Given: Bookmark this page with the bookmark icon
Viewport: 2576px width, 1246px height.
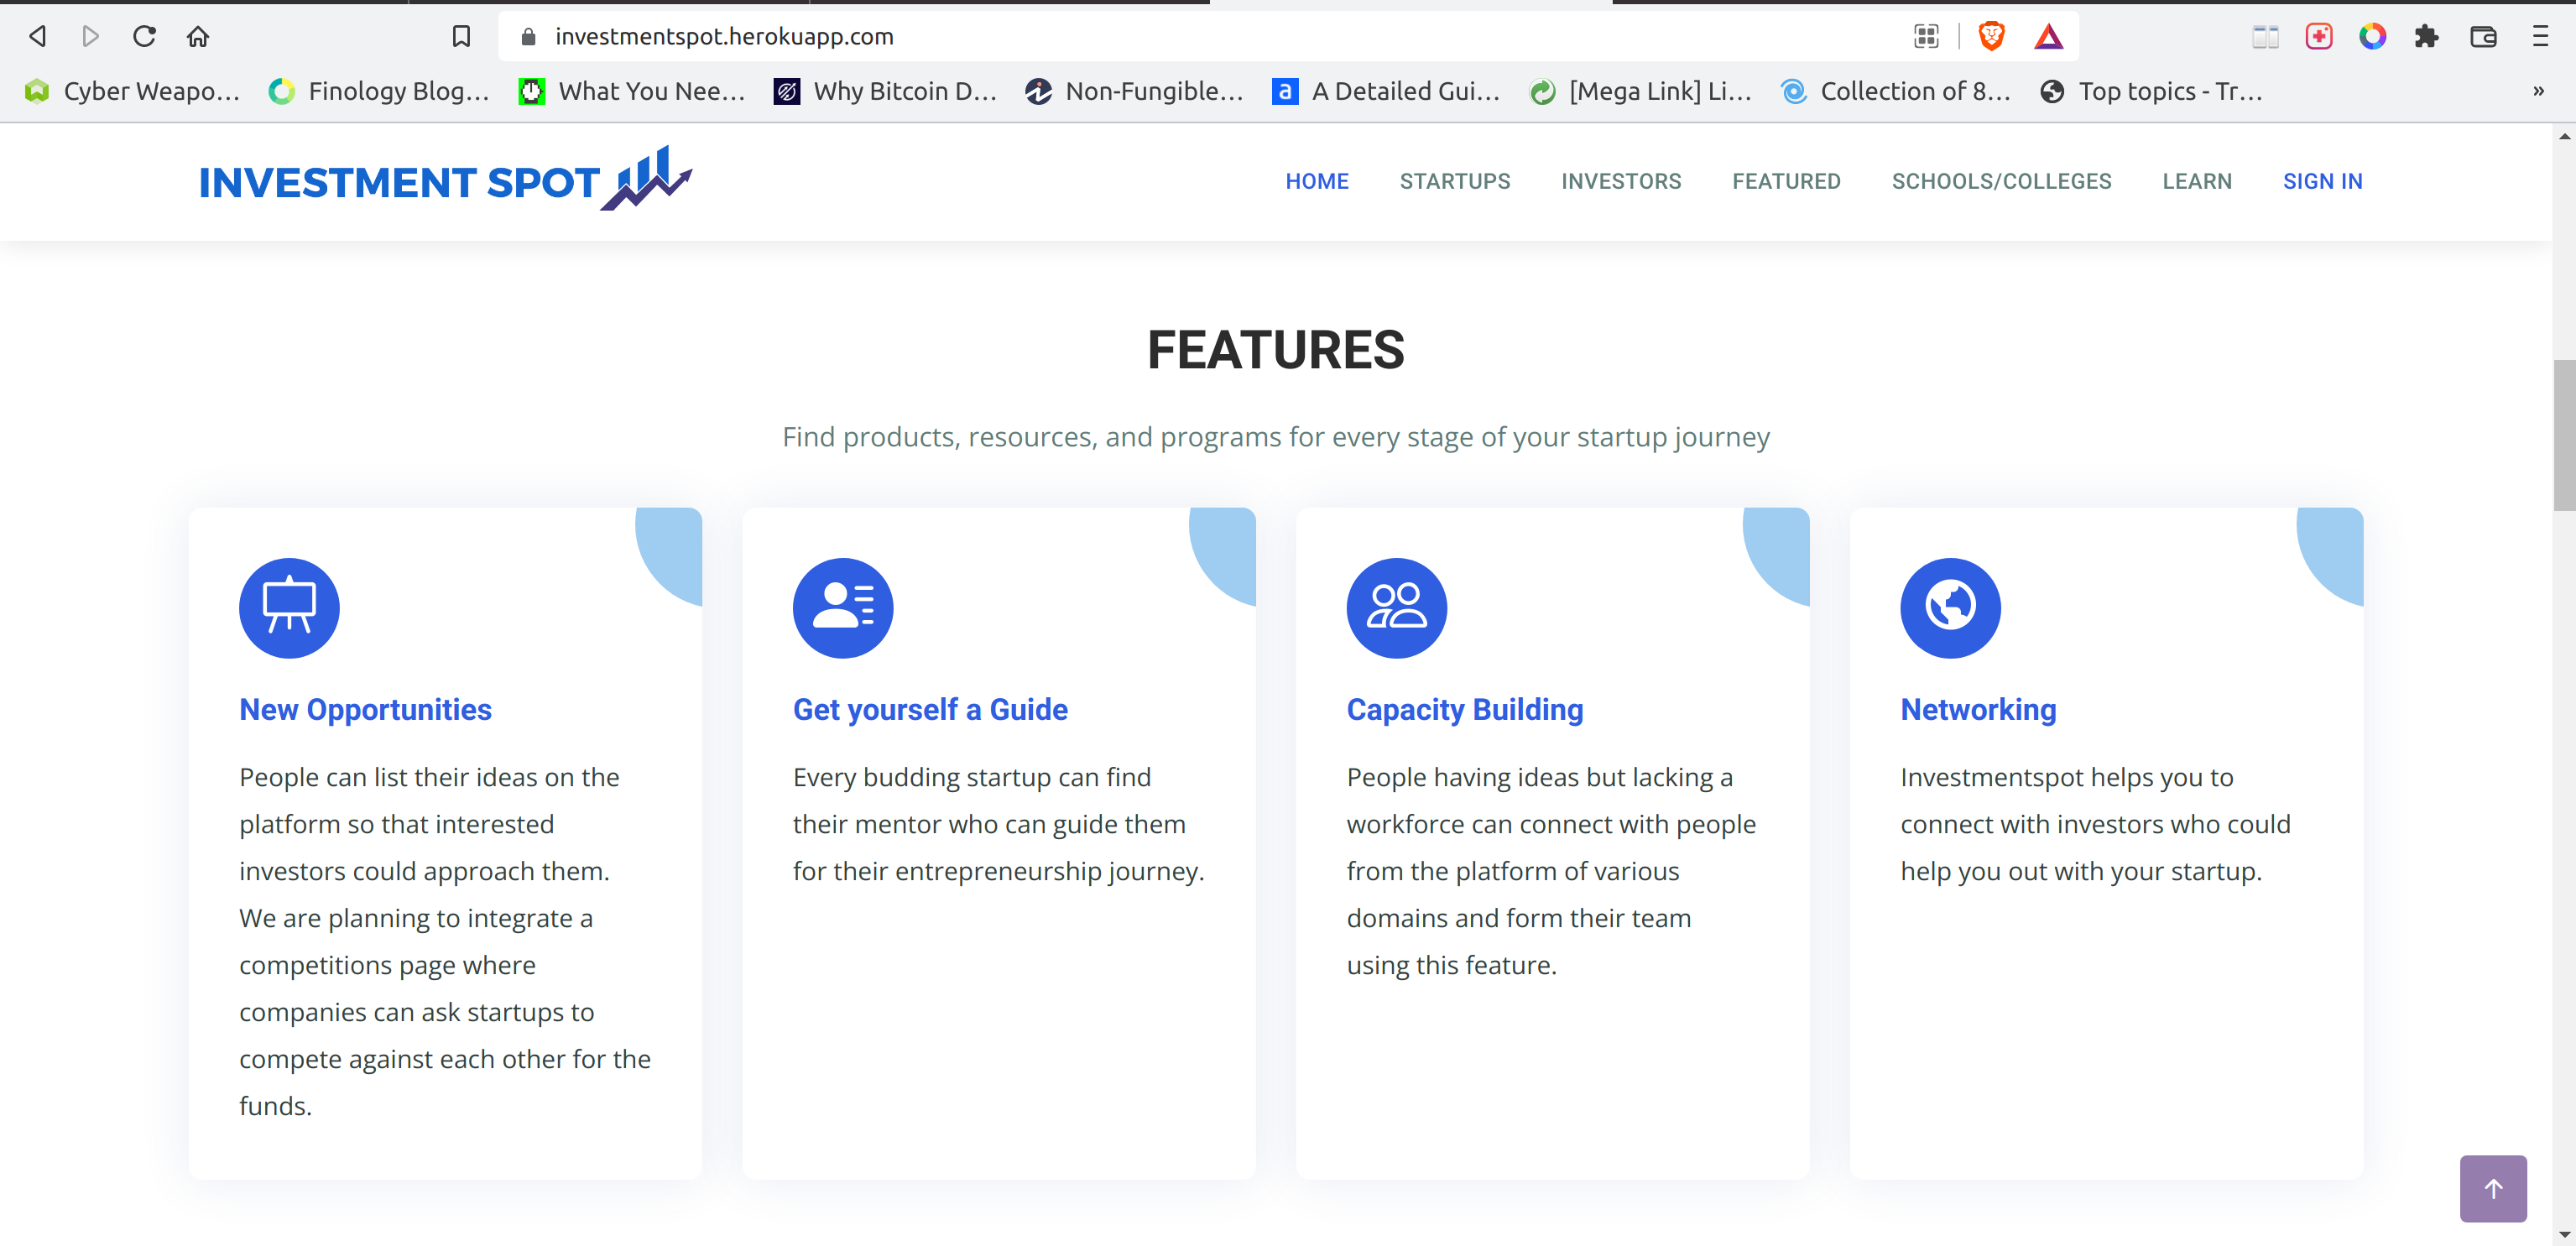Looking at the screenshot, I should [461, 37].
